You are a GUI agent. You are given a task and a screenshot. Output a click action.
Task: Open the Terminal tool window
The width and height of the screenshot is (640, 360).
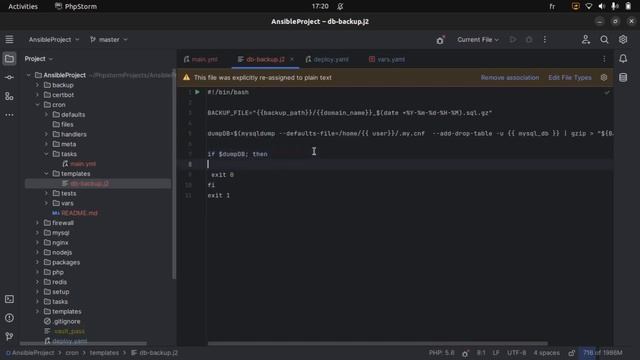[9, 299]
